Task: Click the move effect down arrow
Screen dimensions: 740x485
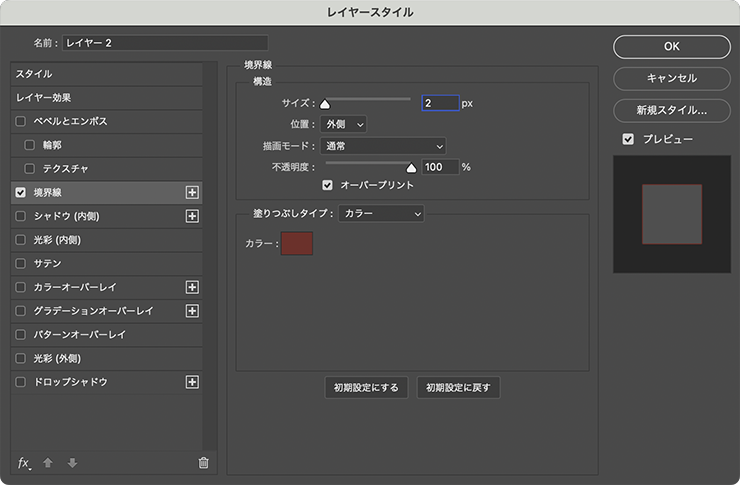Action: (x=71, y=463)
